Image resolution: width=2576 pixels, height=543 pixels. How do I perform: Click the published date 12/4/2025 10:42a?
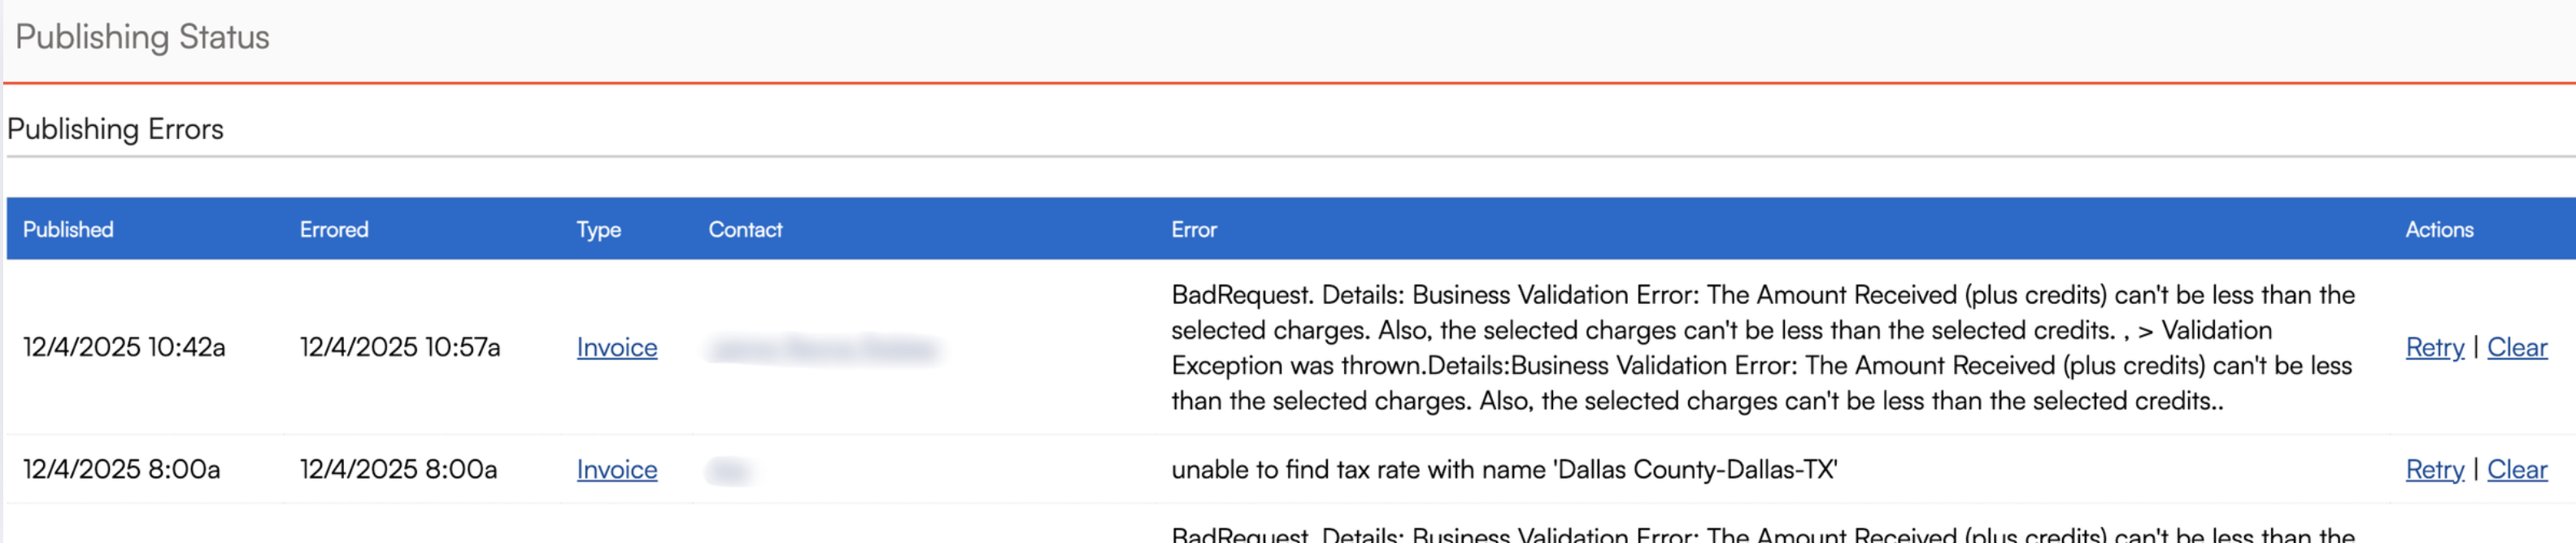point(124,347)
